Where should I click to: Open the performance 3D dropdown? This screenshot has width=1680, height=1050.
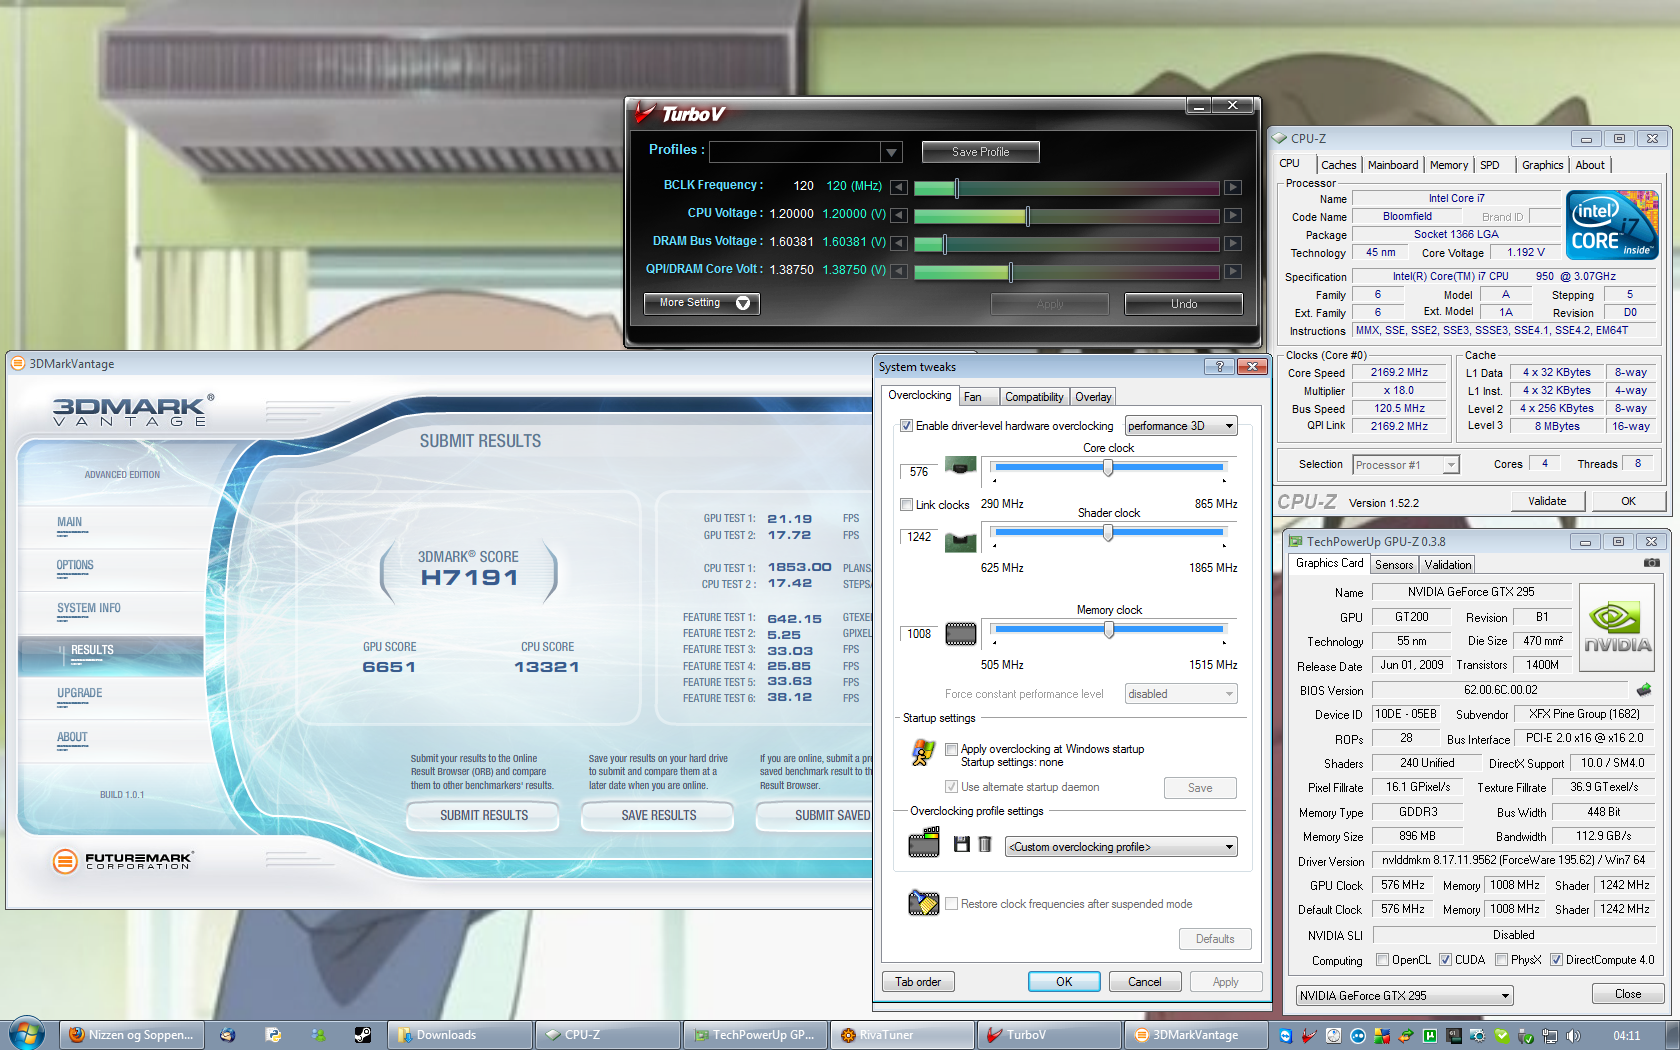(x=1181, y=426)
